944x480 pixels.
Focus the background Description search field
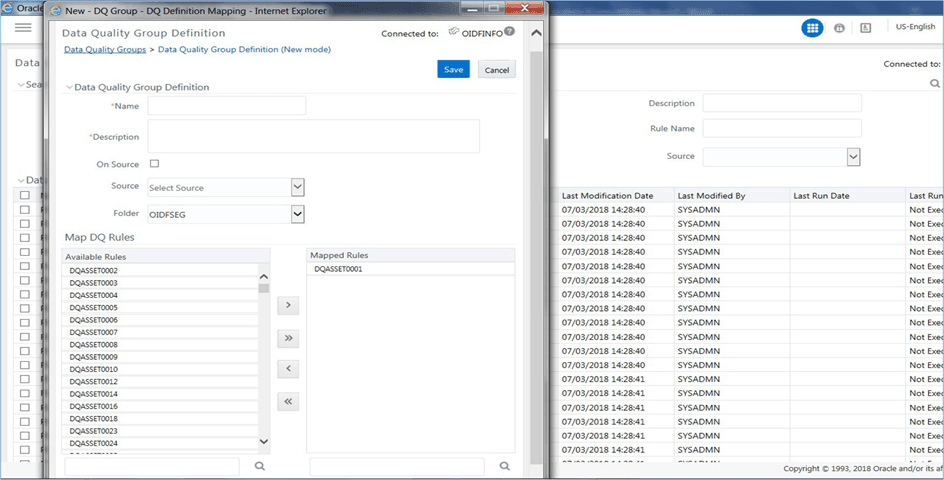(782, 103)
